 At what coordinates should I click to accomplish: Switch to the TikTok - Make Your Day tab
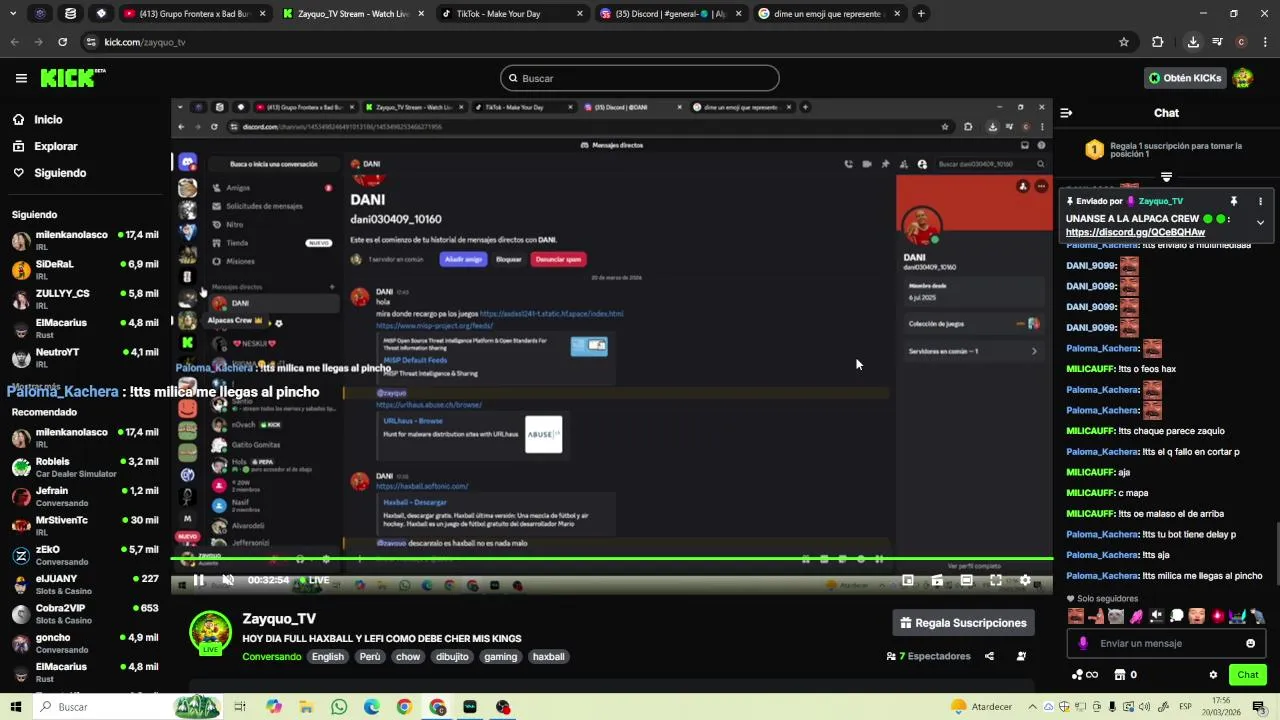coord(513,14)
